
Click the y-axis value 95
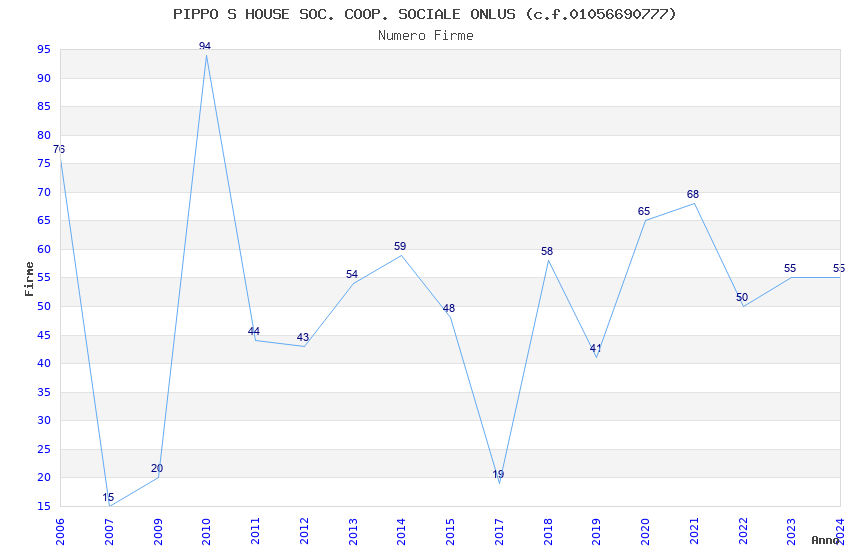click(44, 49)
